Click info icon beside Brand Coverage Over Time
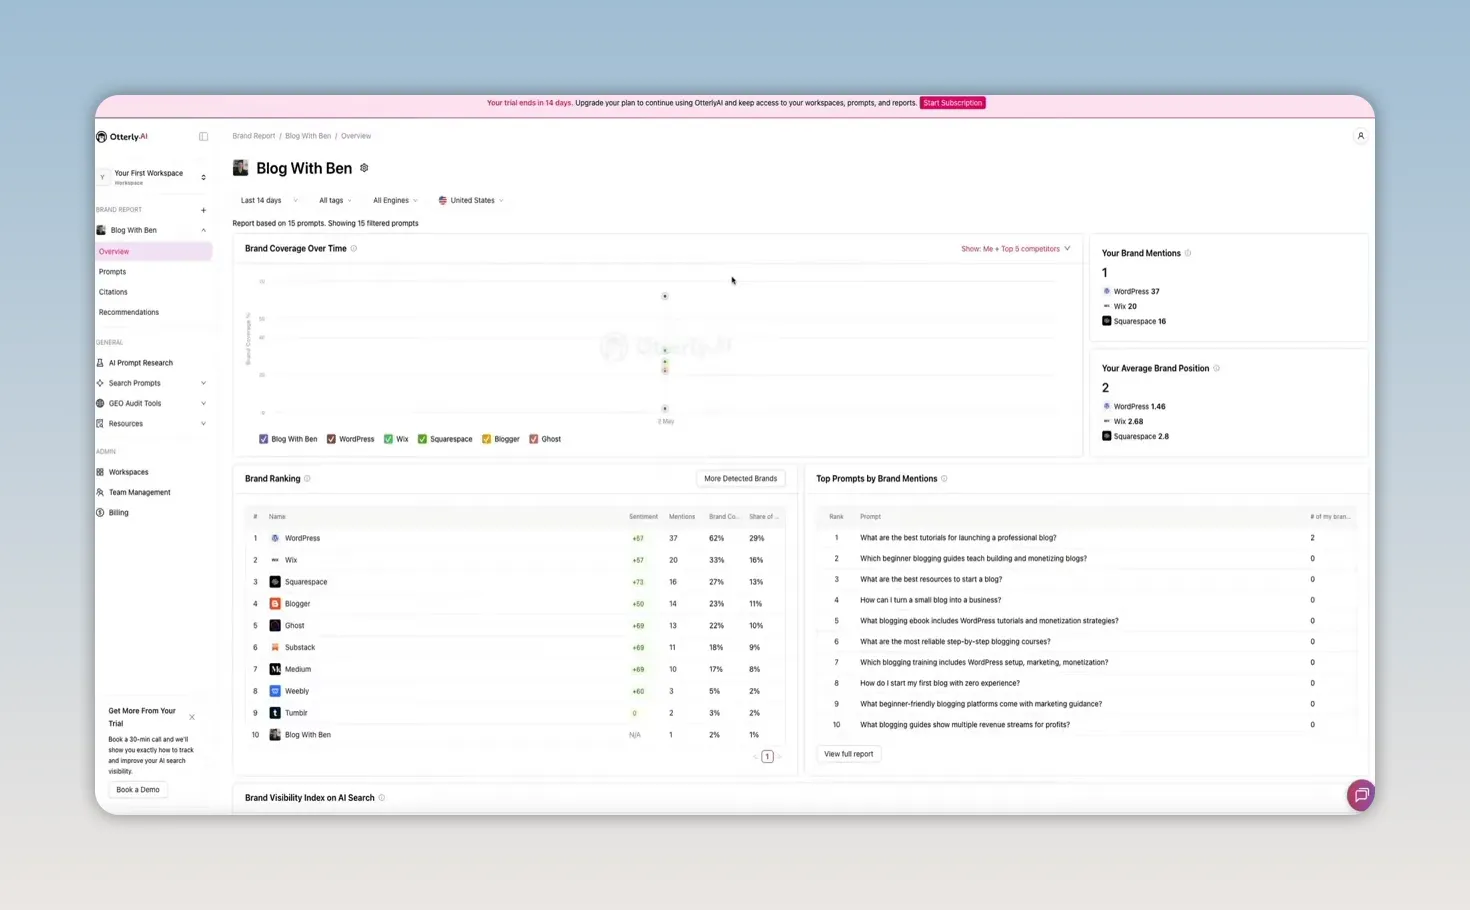The width and height of the screenshot is (1470, 910). [x=354, y=249]
